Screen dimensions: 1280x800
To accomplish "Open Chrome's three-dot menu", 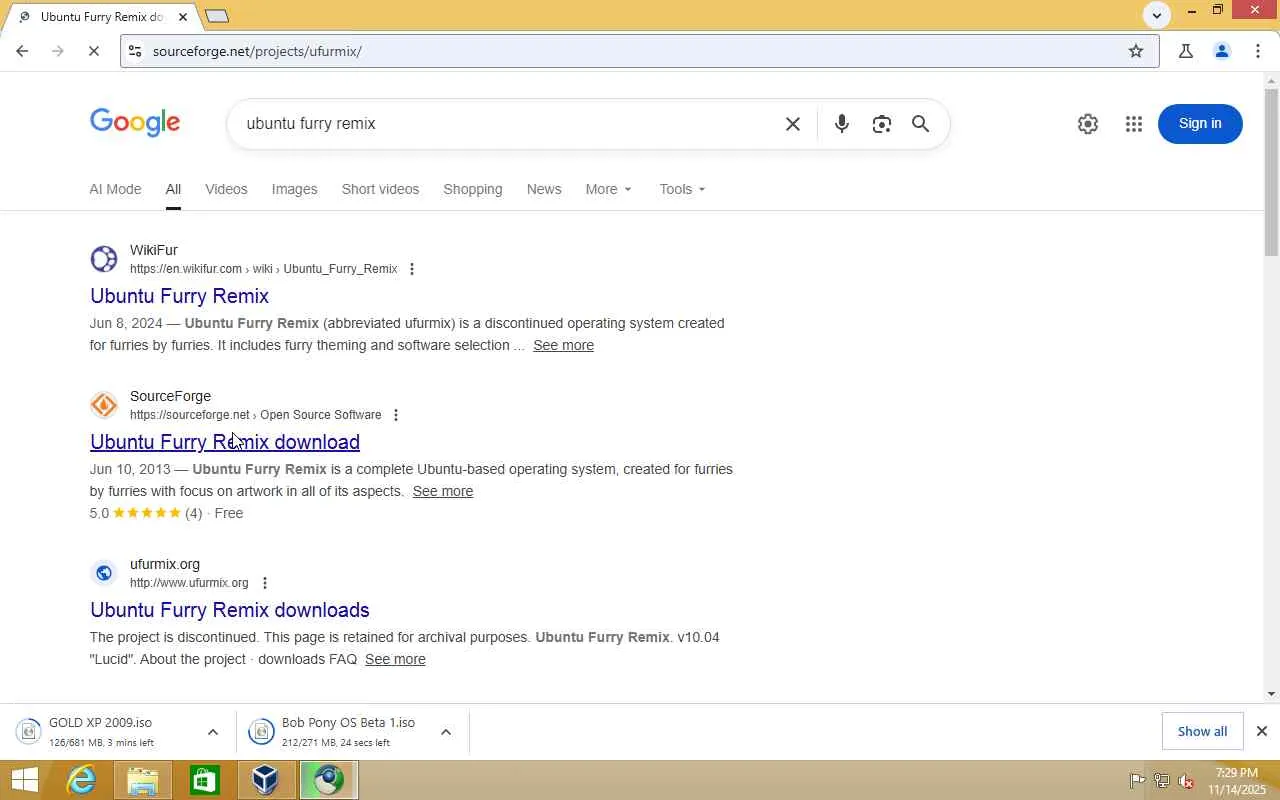I will [x=1258, y=51].
